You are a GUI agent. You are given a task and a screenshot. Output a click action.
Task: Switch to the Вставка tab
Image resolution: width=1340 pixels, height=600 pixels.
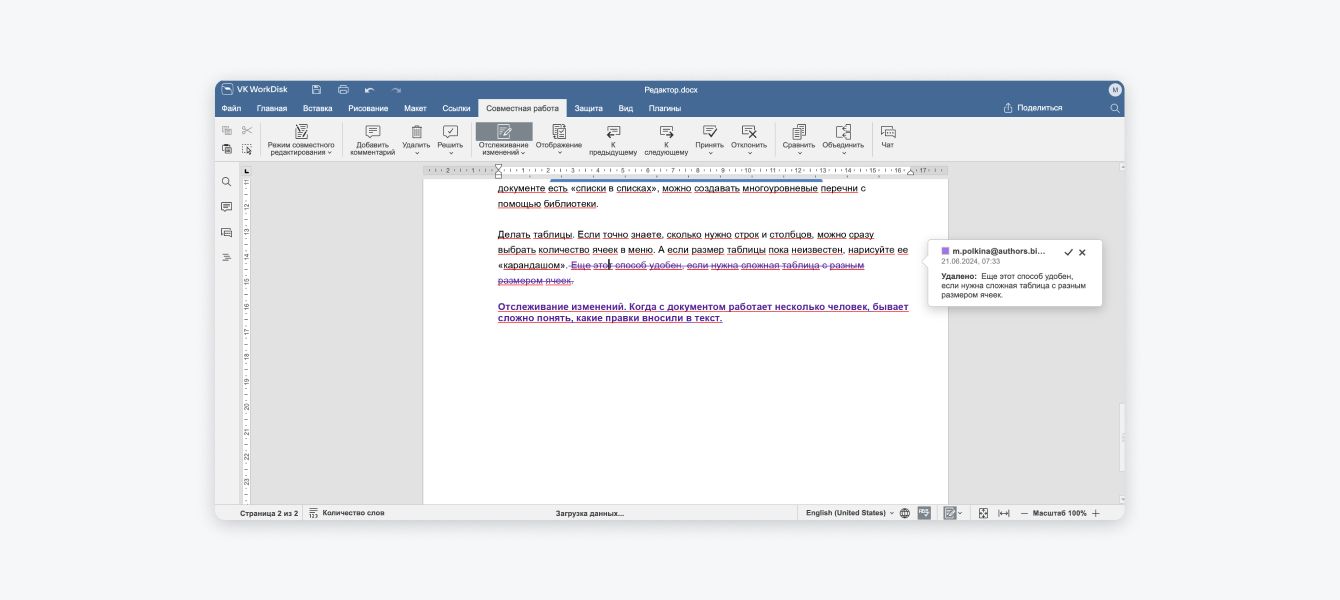(317, 108)
